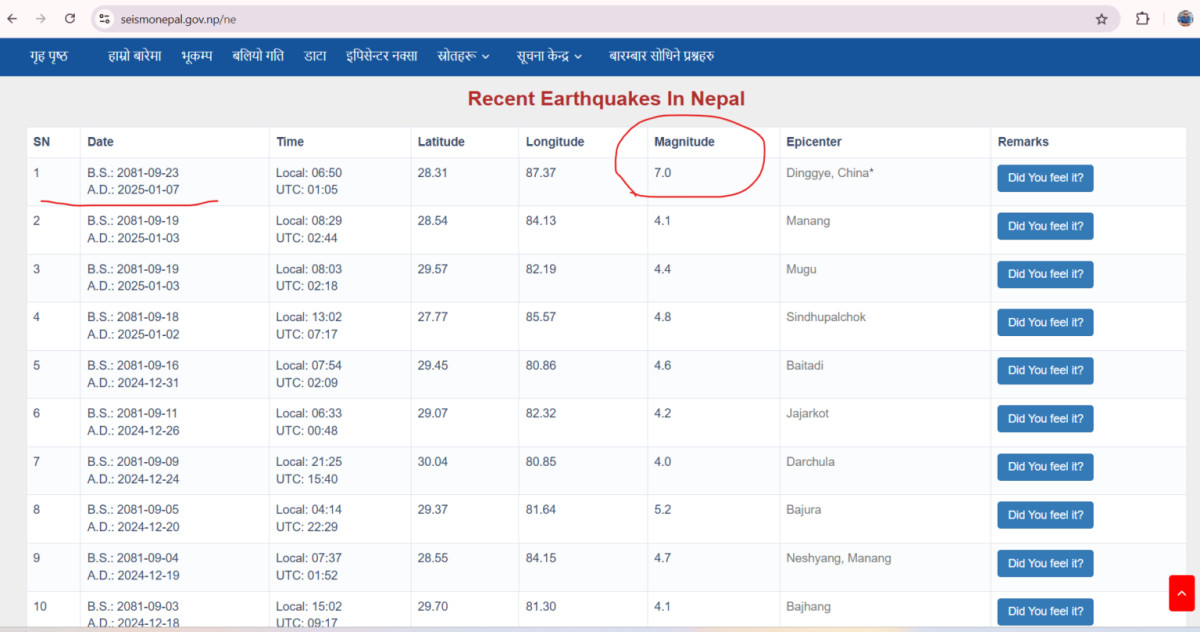Click the SN column header
Screen dimensions: 1200x632
pyautogui.click(x=41, y=142)
